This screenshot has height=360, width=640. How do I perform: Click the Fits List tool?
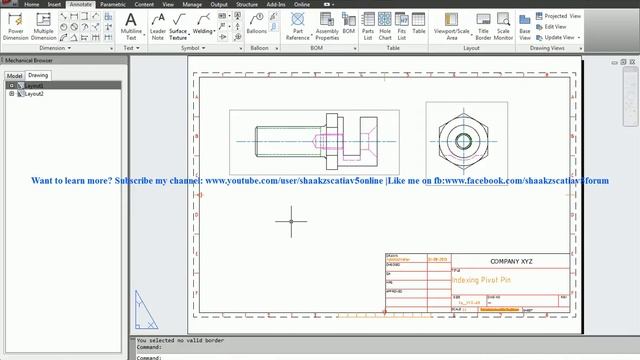pos(402,27)
